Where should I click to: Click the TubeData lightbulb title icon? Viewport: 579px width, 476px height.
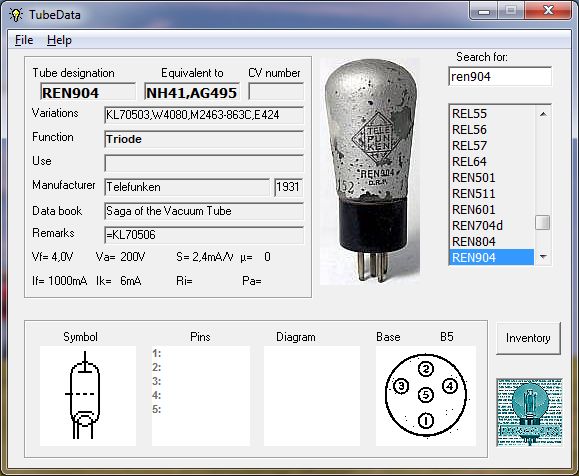tap(16, 15)
